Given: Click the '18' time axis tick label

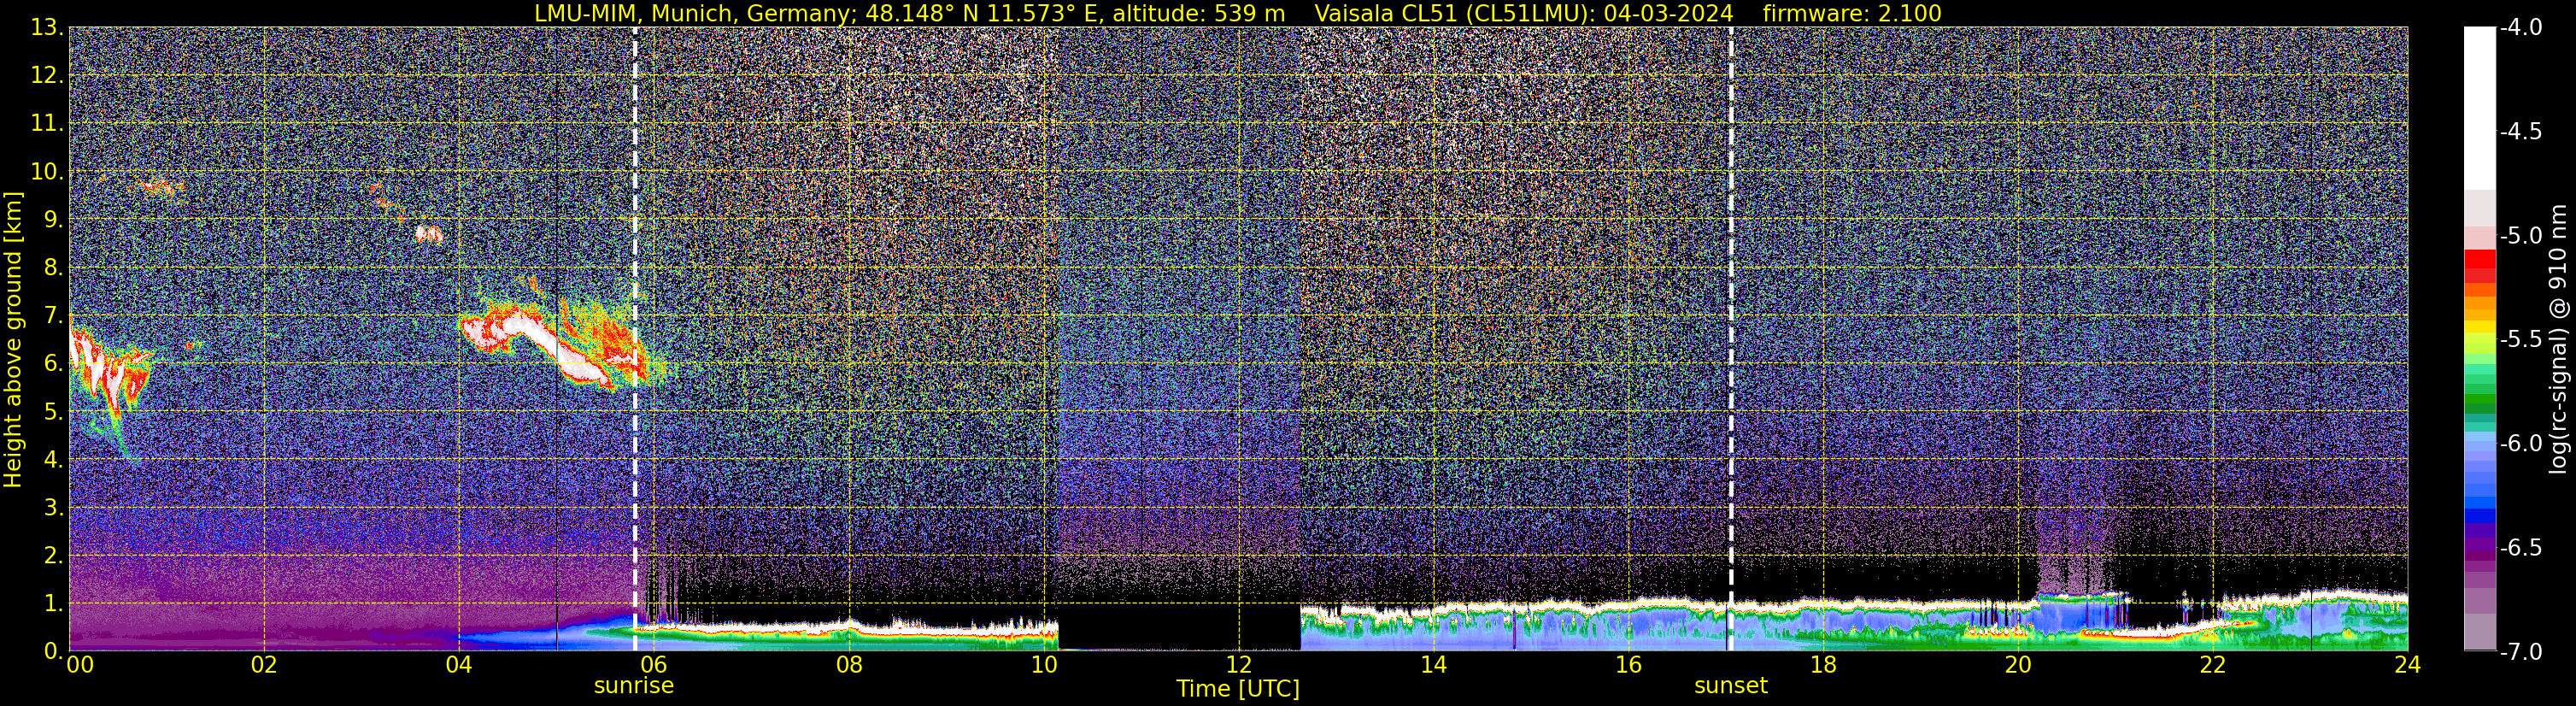Looking at the screenshot, I should tap(1823, 665).
